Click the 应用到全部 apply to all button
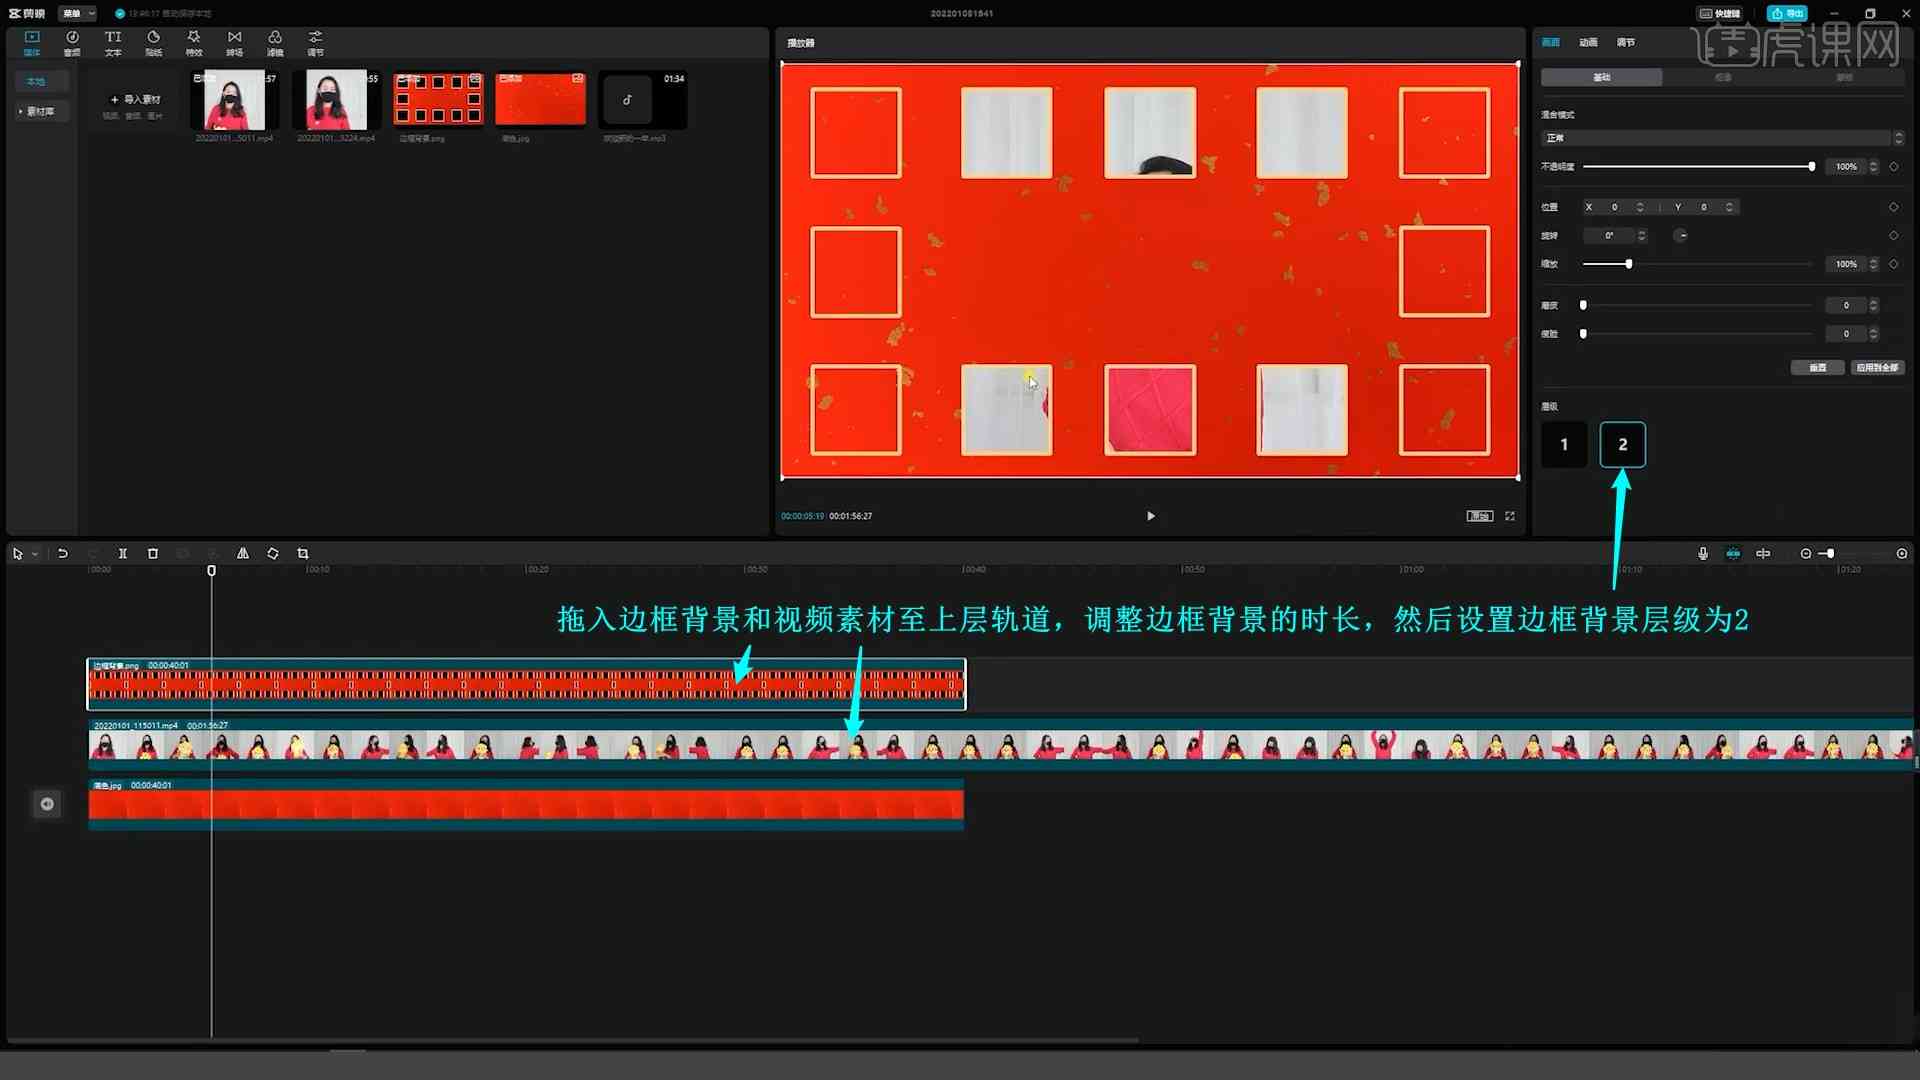This screenshot has width=1920, height=1080. point(1877,367)
